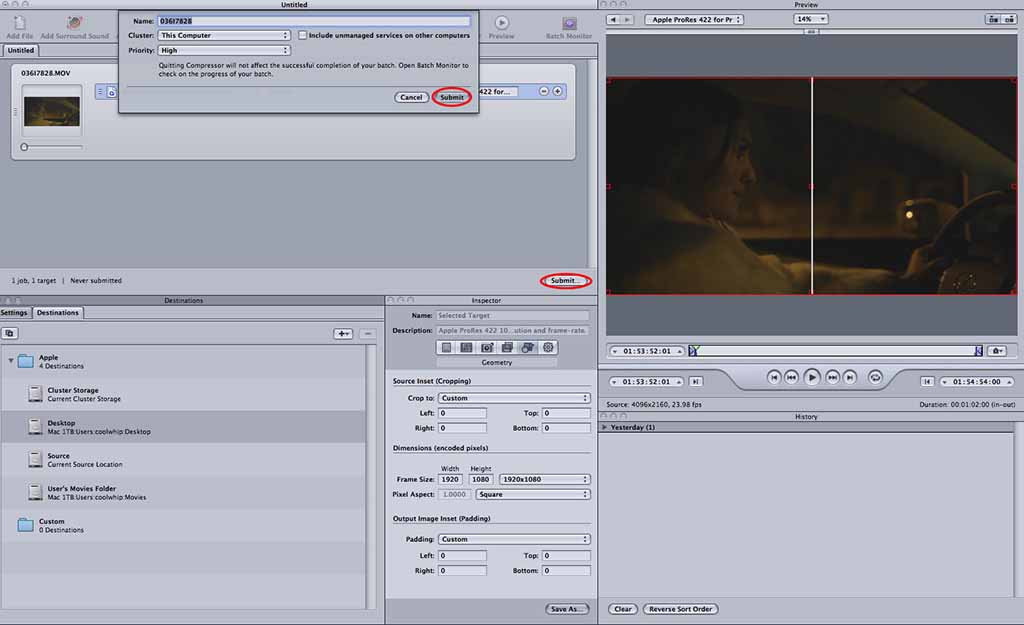The image size is (1024, 625).
Task: Click the Add File toolbar icon
Action: 19,22
